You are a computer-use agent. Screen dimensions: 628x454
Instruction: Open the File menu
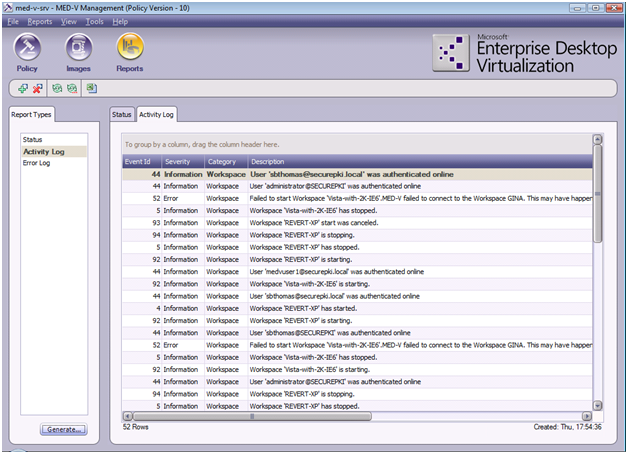pos(13,22)
